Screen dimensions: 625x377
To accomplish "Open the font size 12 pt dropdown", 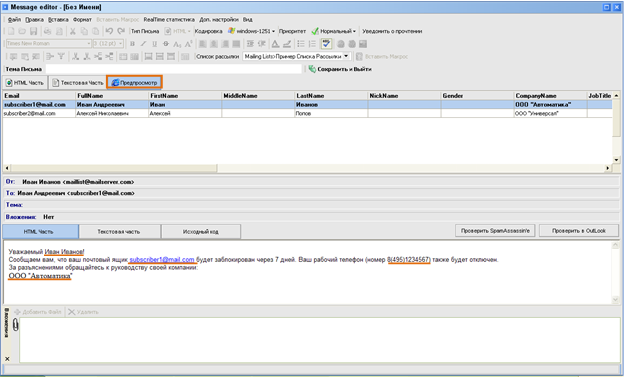I will click(x=120, y=43).
